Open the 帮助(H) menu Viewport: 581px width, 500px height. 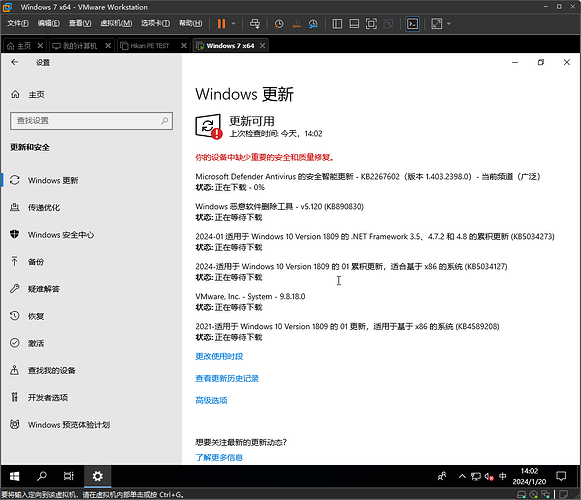[191, 23]
